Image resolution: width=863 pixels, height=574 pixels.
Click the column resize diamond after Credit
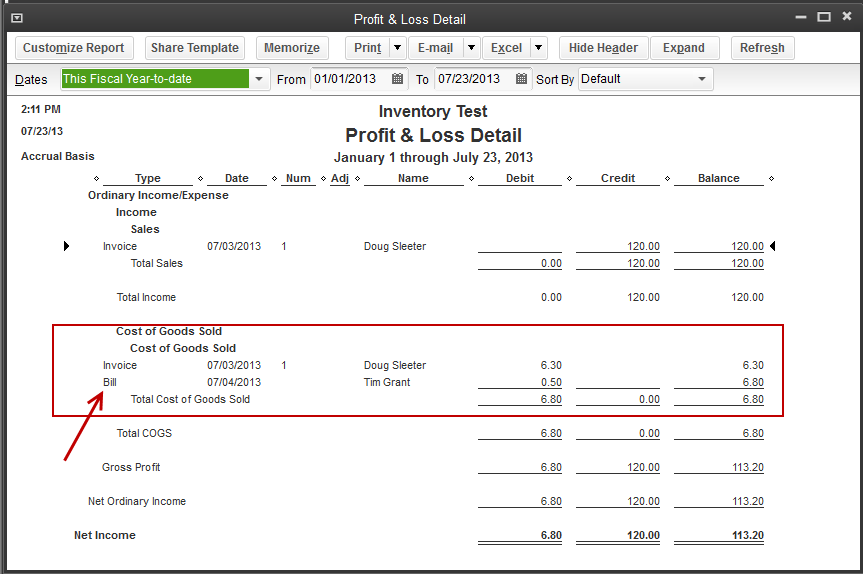[x=667, y=178]
